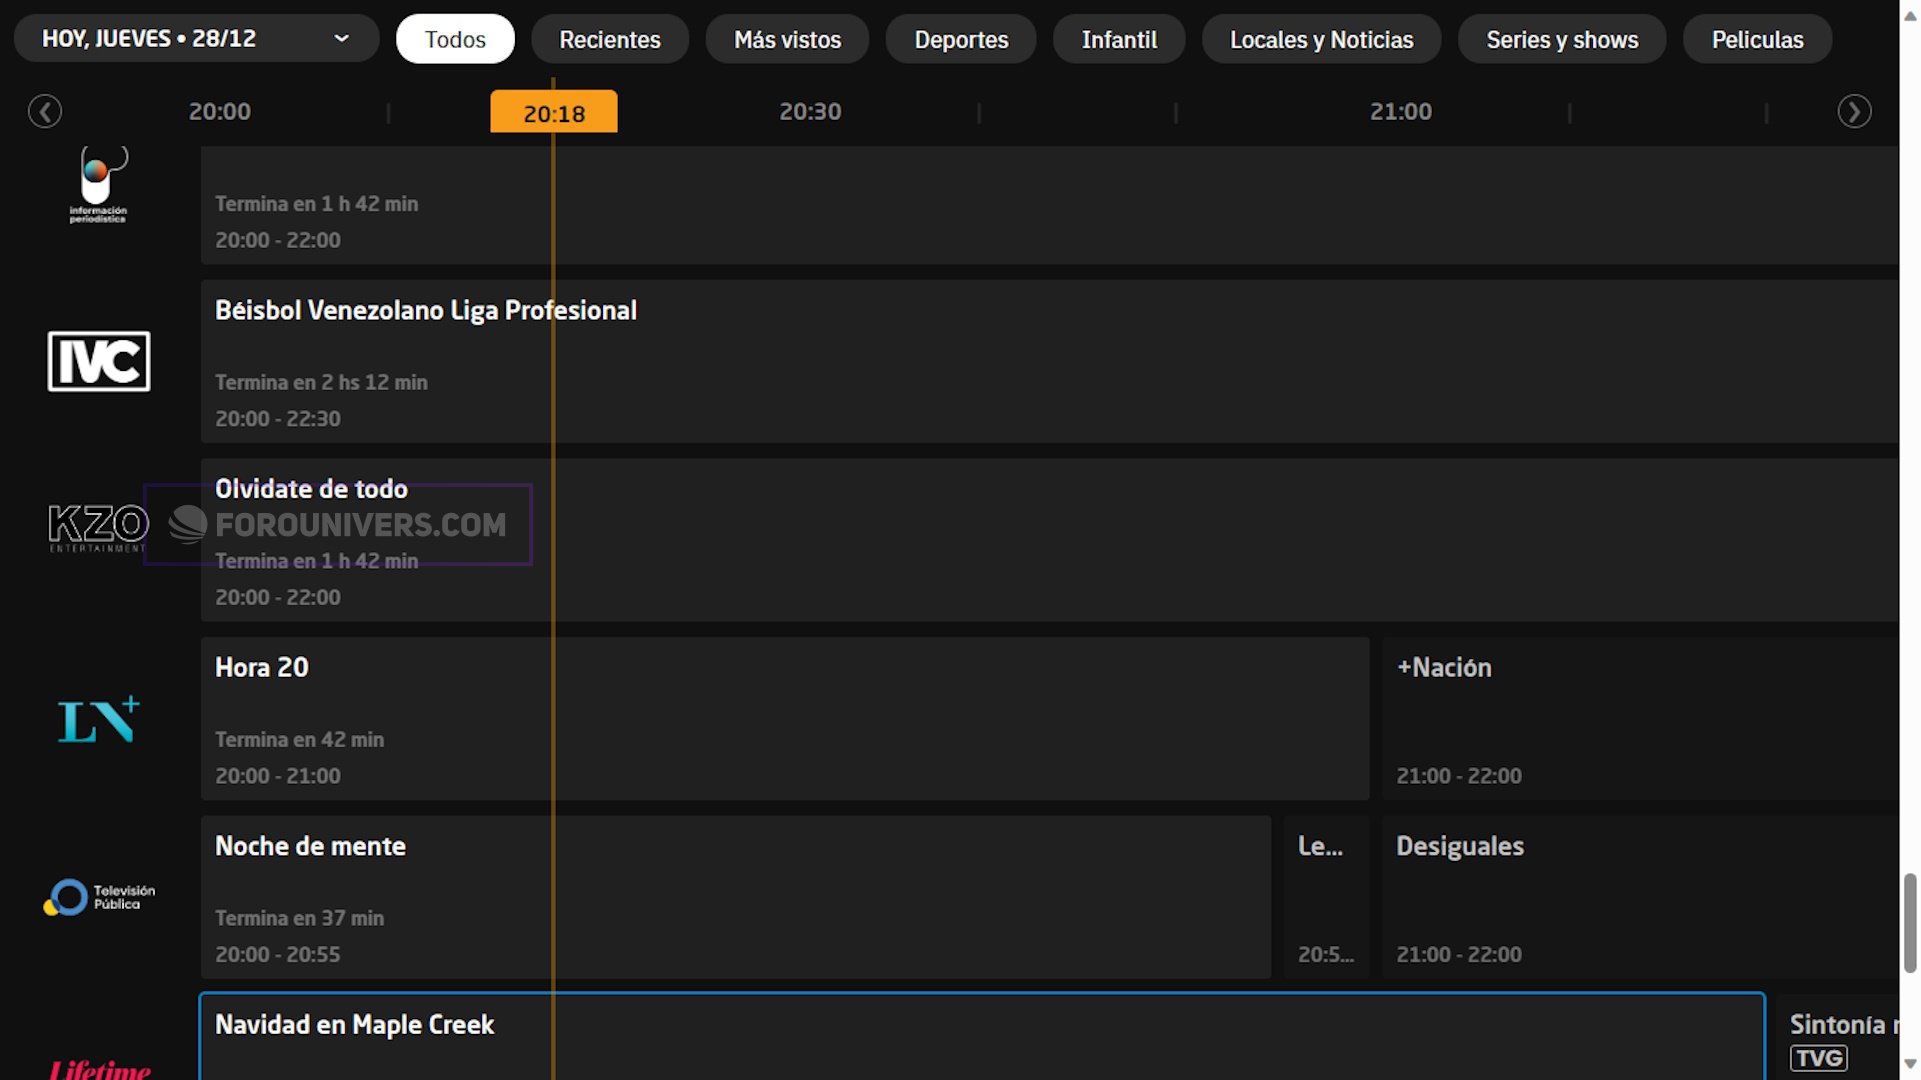1921x1080 pixels.
Task: Open the Desiguales program at 21:00
Action: pos(1641,897)
